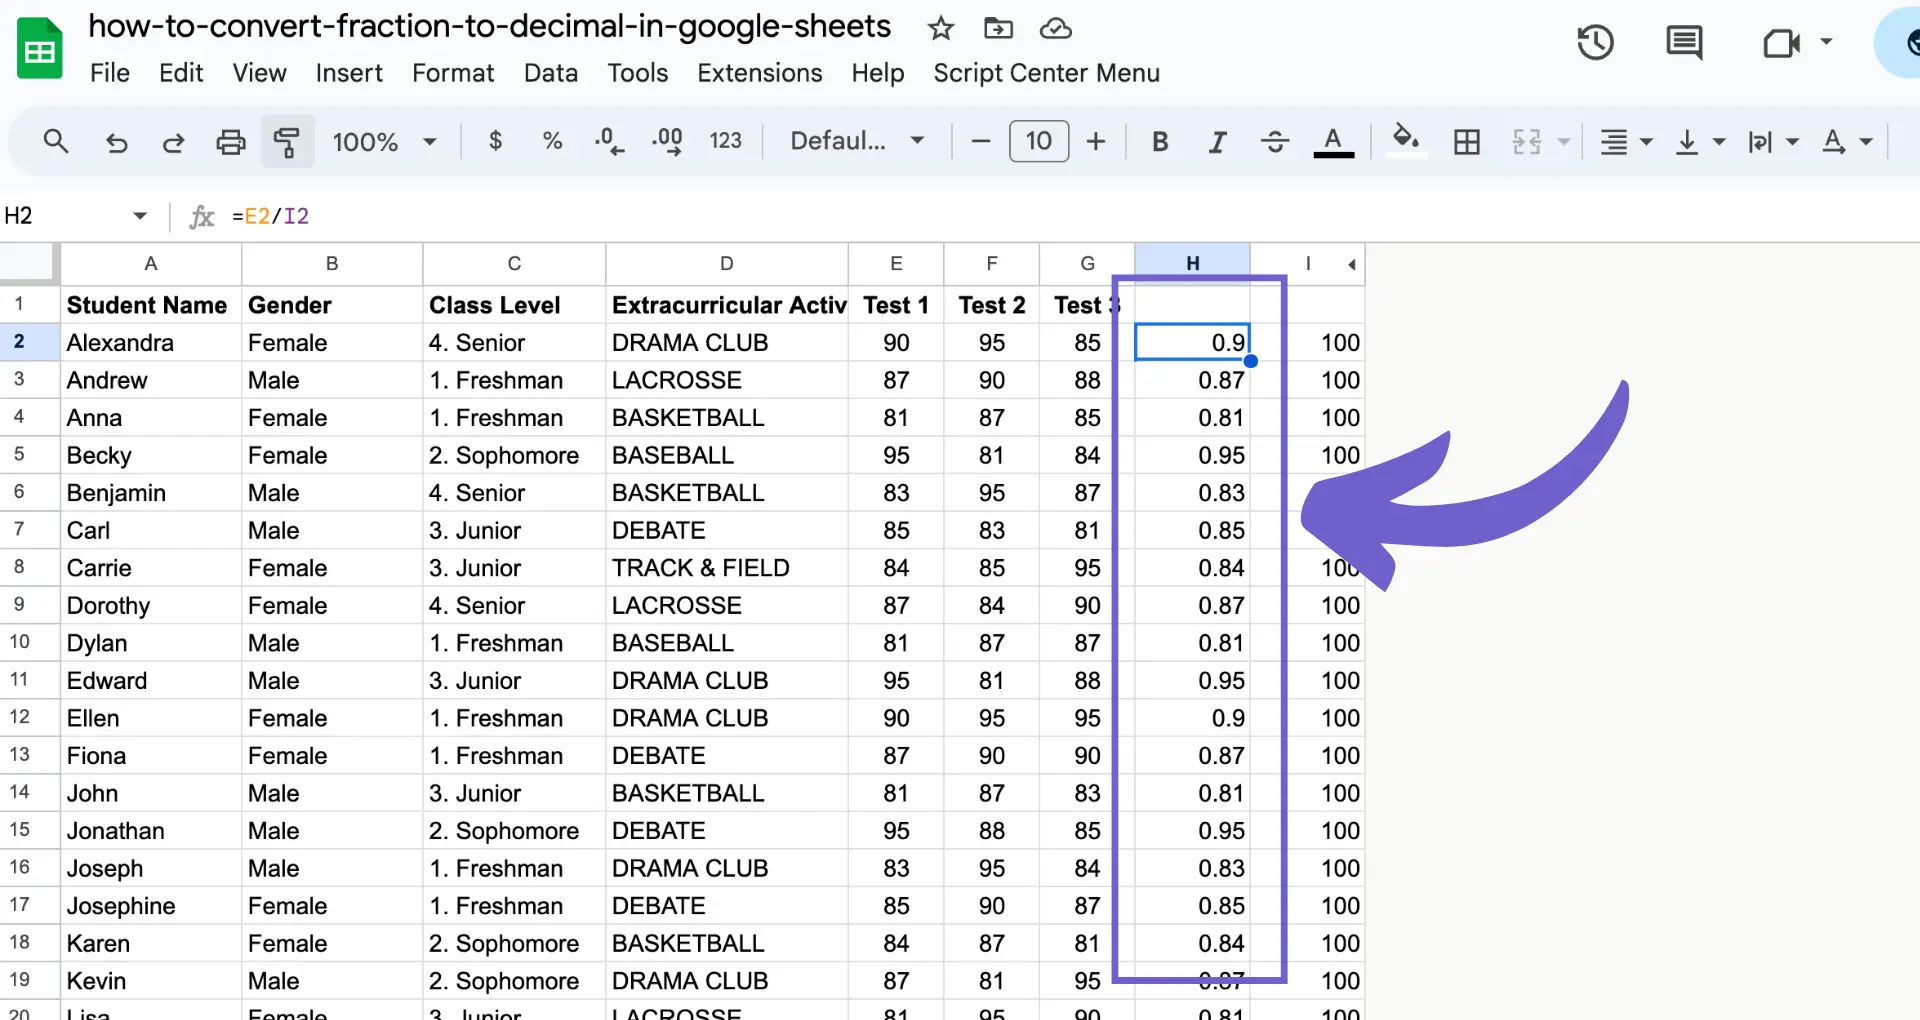The height and width of the screenshot is (1020, 1920).
Task: Click the font size input field
Action: coord(1039,142)
